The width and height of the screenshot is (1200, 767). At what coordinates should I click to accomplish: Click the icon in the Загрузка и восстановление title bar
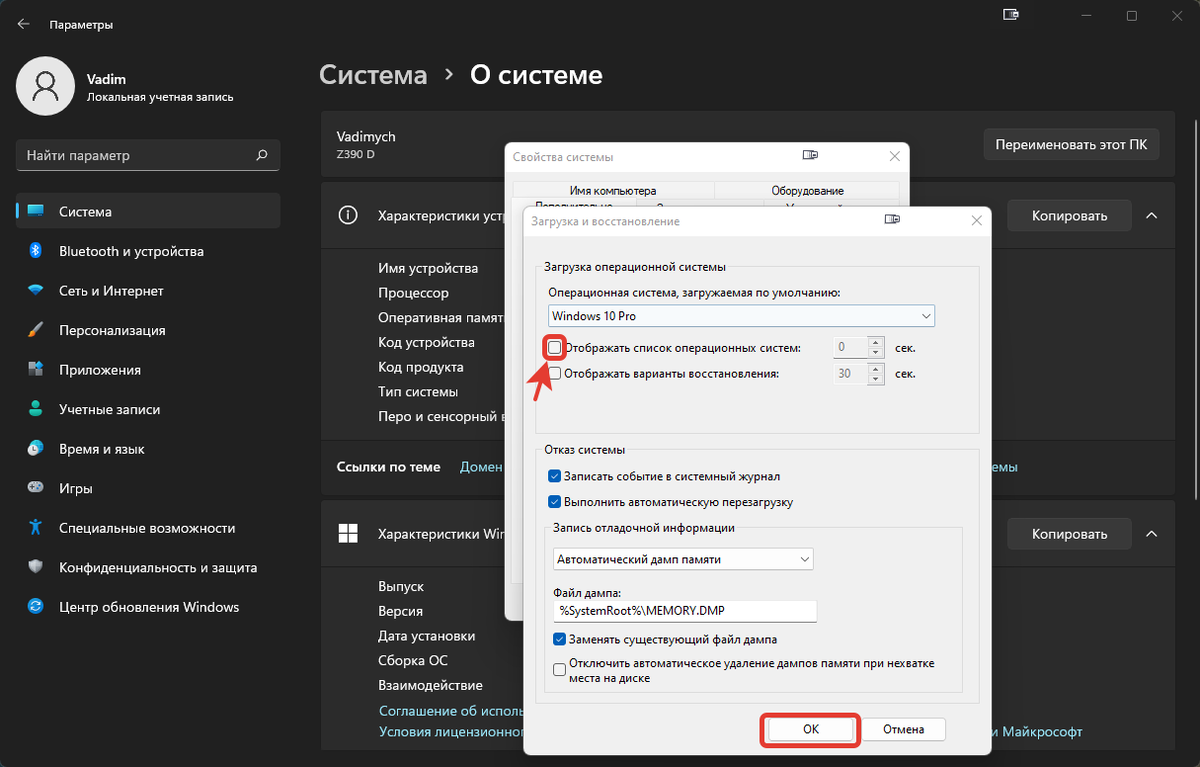(x=890, y=220)
